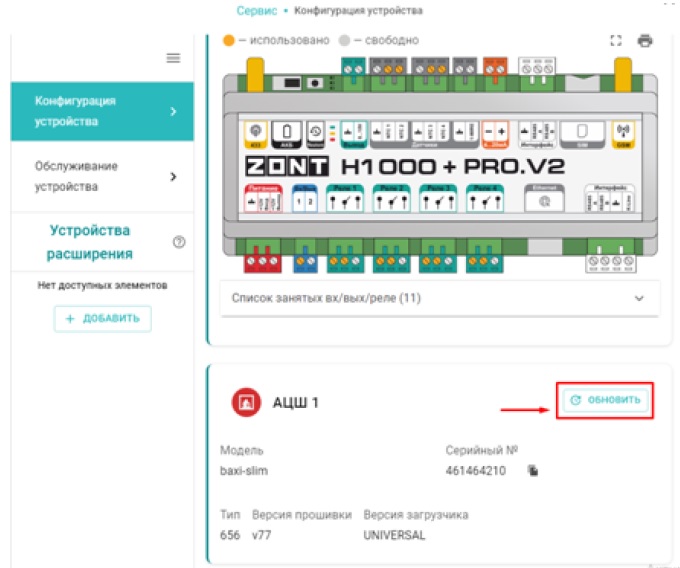Follow the Сервис breadcrumb link

coord(257,10)
